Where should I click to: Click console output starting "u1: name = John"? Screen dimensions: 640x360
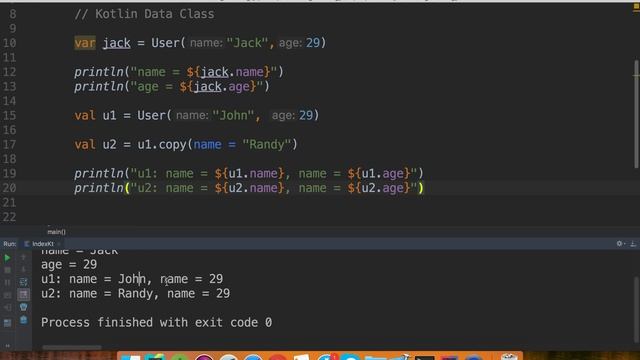click(x=132, y=279)
